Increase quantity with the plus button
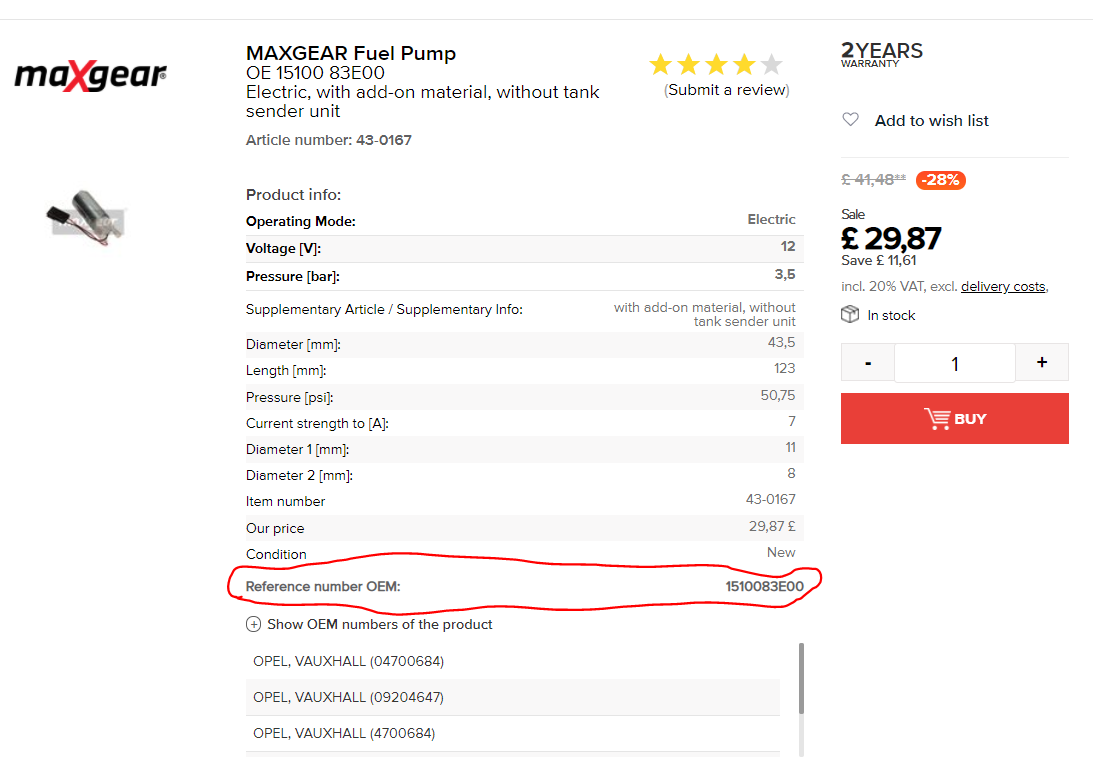 pos(1041,362)
